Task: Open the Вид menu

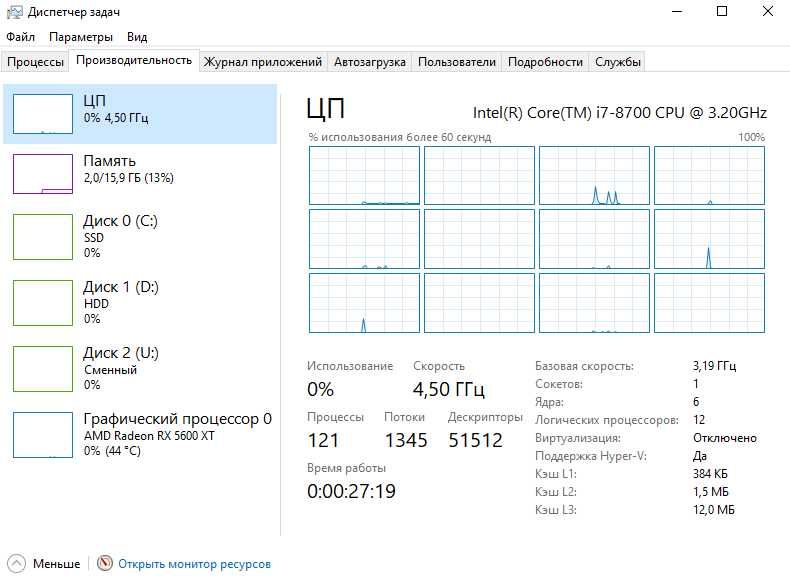Action: (x=137, y=37)
